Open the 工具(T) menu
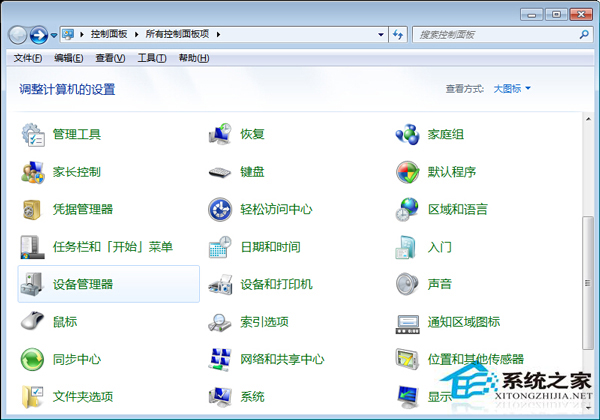This screenshot has height=420, width=600. tap(152, 58)
